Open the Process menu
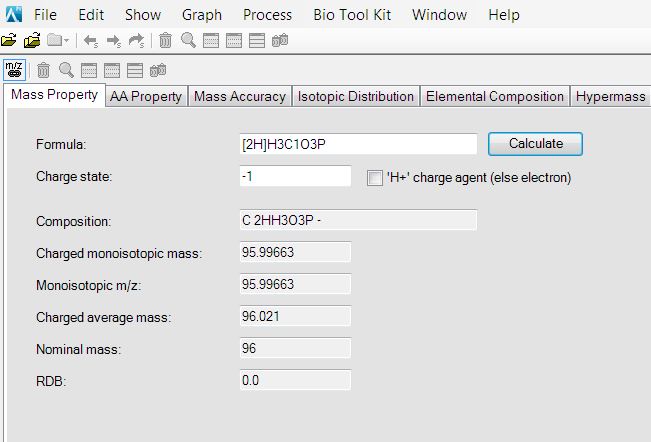Screen dimensions: 651x442 pyautogui.click(x=267, y=15)
